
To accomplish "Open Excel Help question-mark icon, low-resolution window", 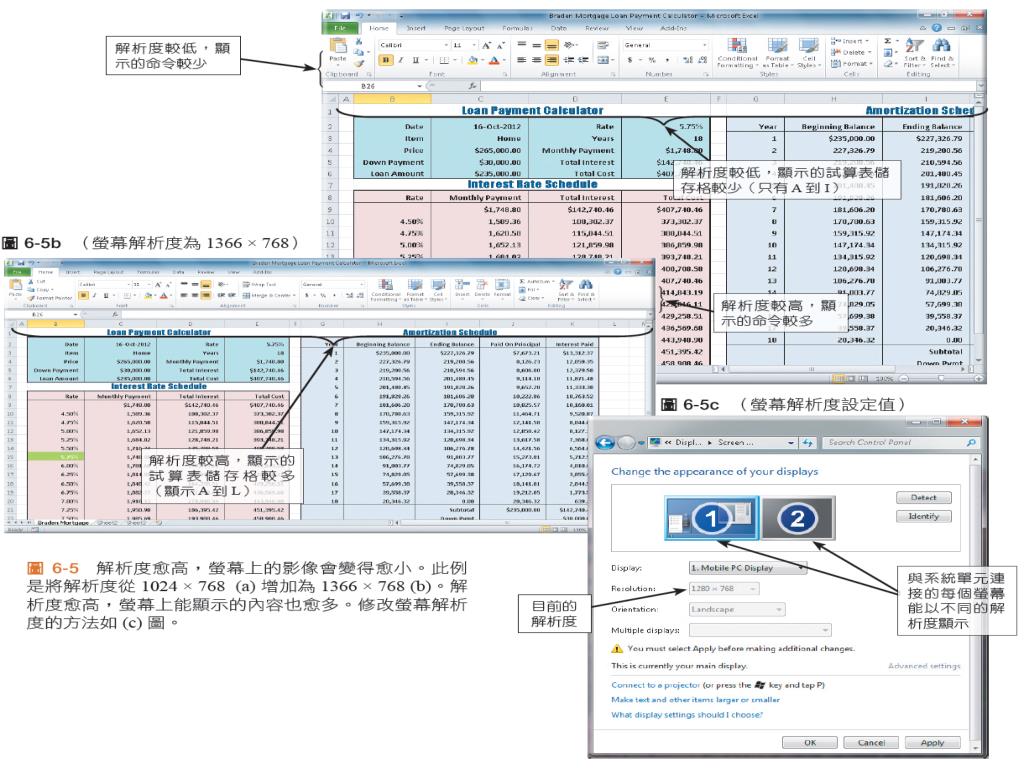I will (x=936, y=28).
